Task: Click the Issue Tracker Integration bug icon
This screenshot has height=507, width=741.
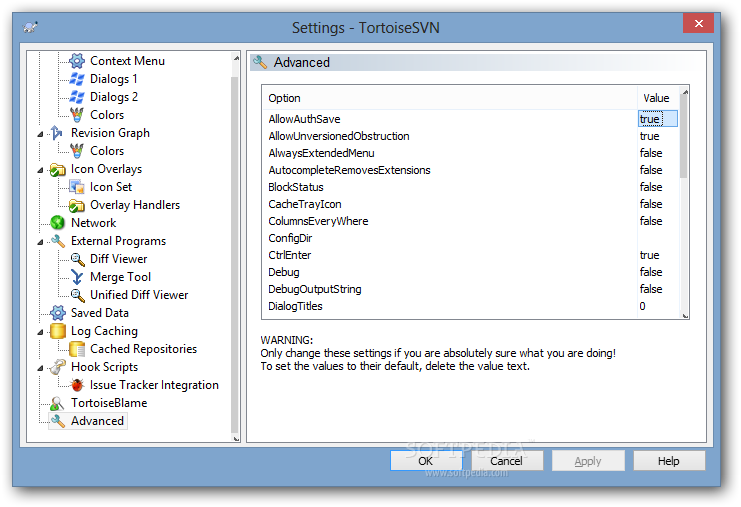Action: point(77,385)
